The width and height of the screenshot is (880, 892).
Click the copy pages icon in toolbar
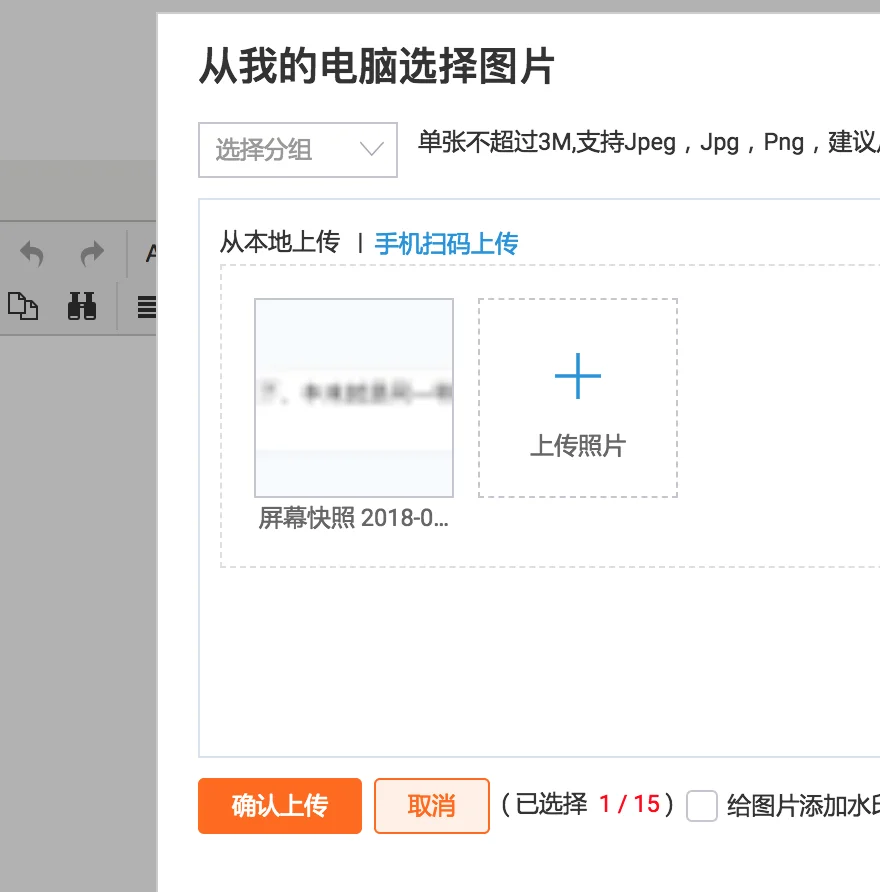[x=23, y=306]
